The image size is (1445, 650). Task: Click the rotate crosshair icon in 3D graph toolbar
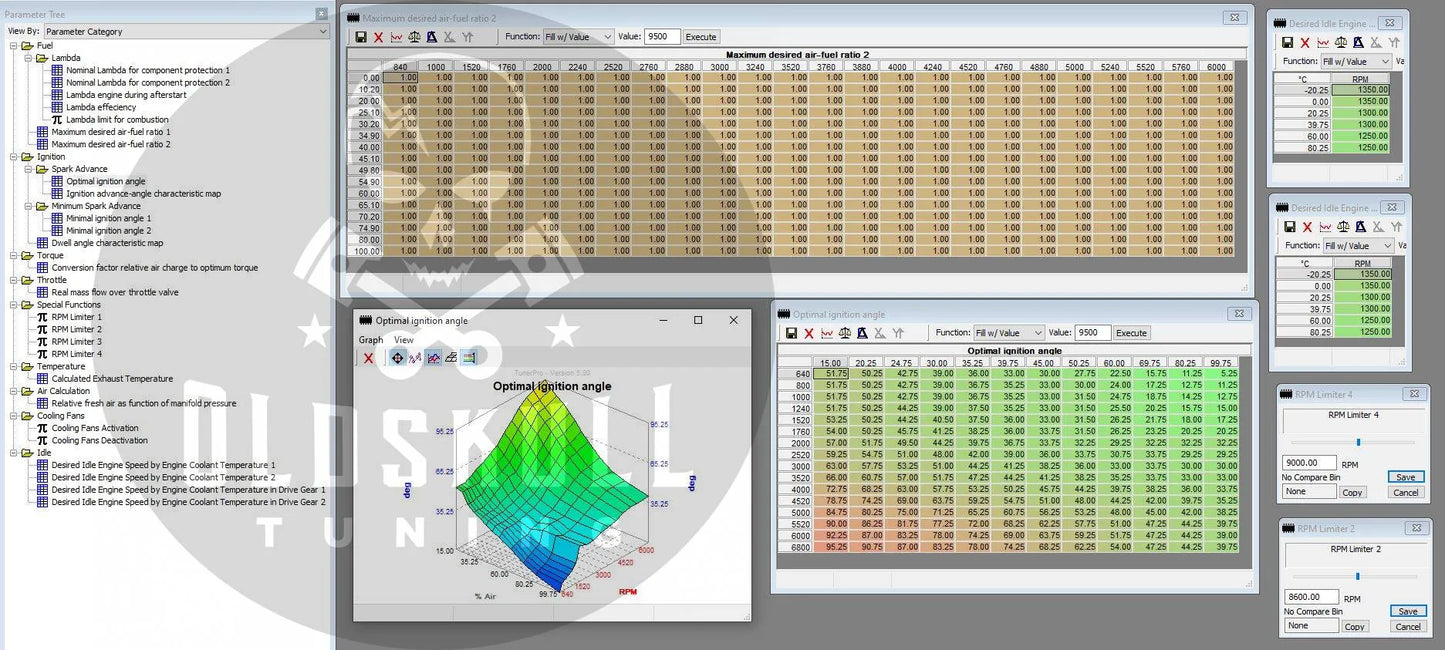tap(397, 358)
